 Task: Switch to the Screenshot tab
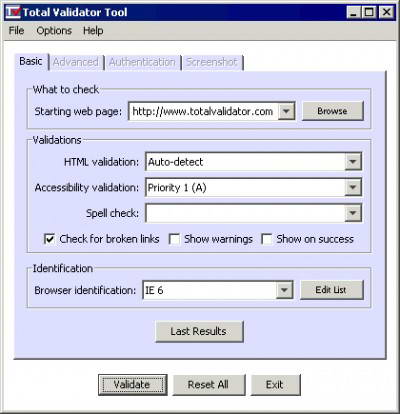(x=212, y=62)
